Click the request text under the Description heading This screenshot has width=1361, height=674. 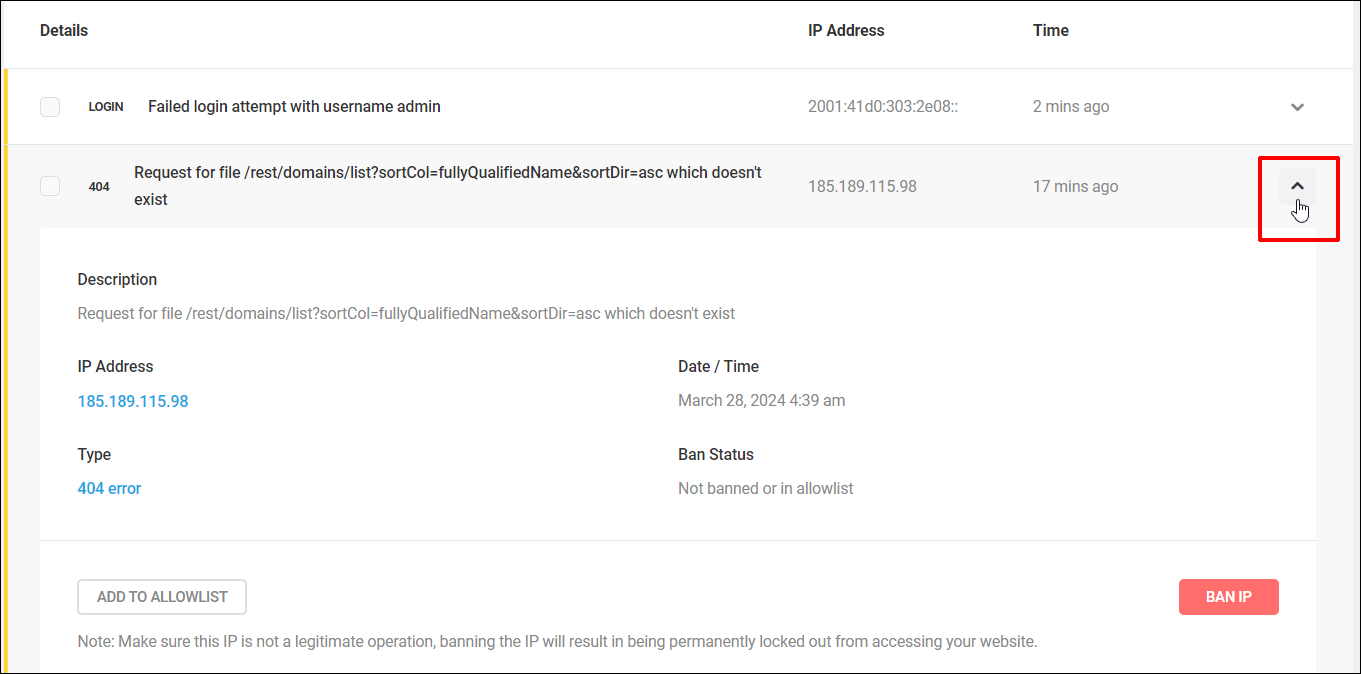[x=406, y=314]
